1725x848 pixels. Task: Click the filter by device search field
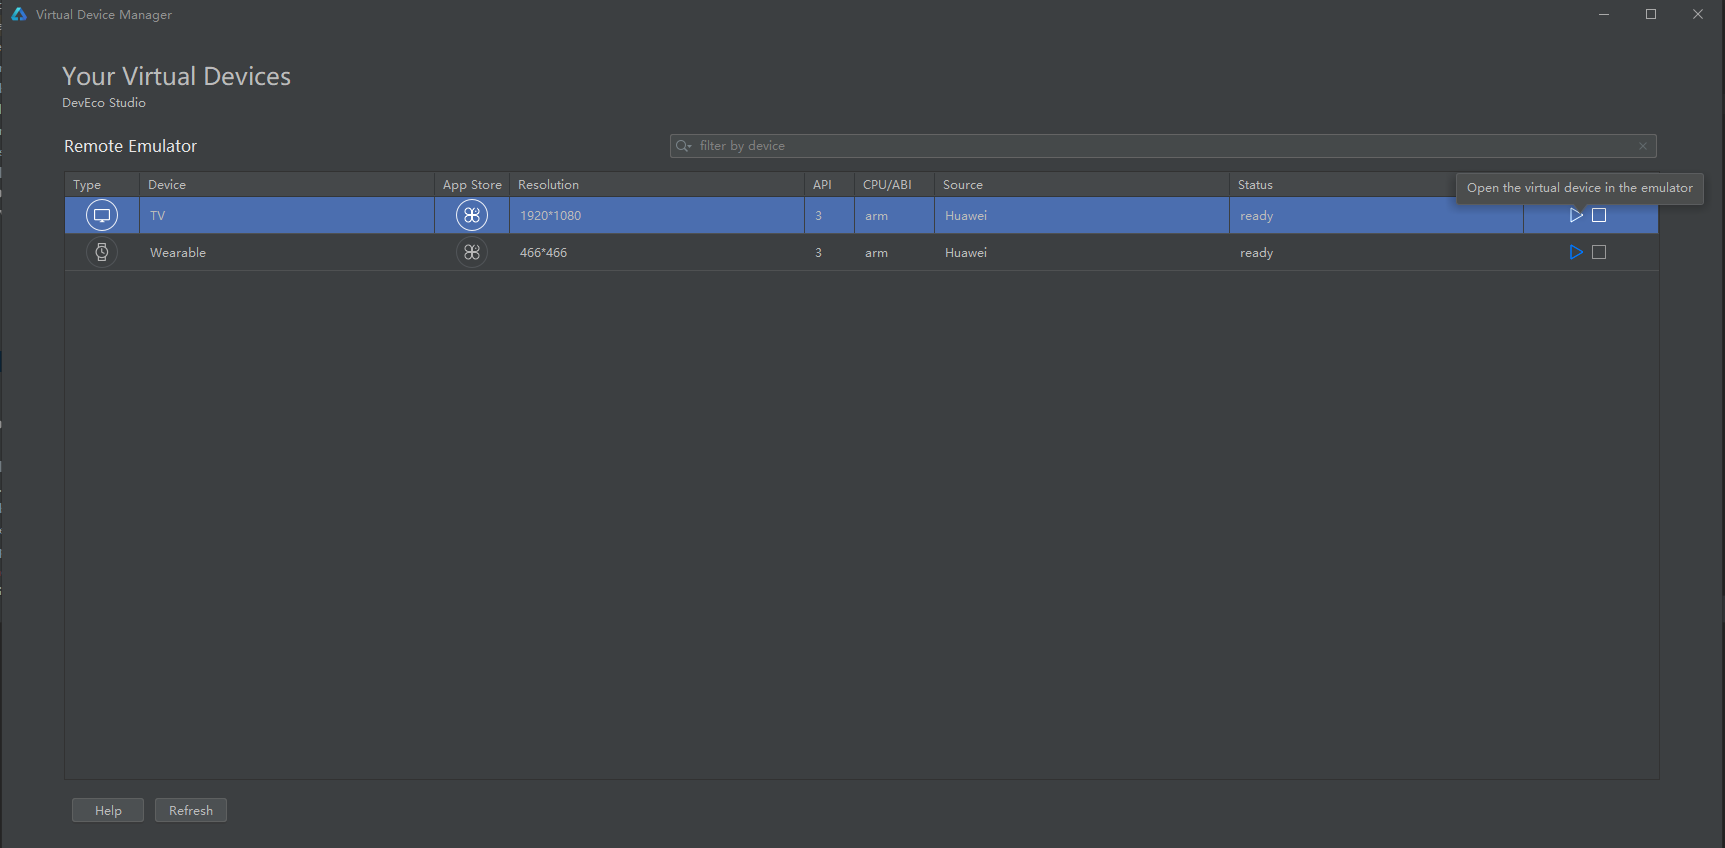(1163, 146)
